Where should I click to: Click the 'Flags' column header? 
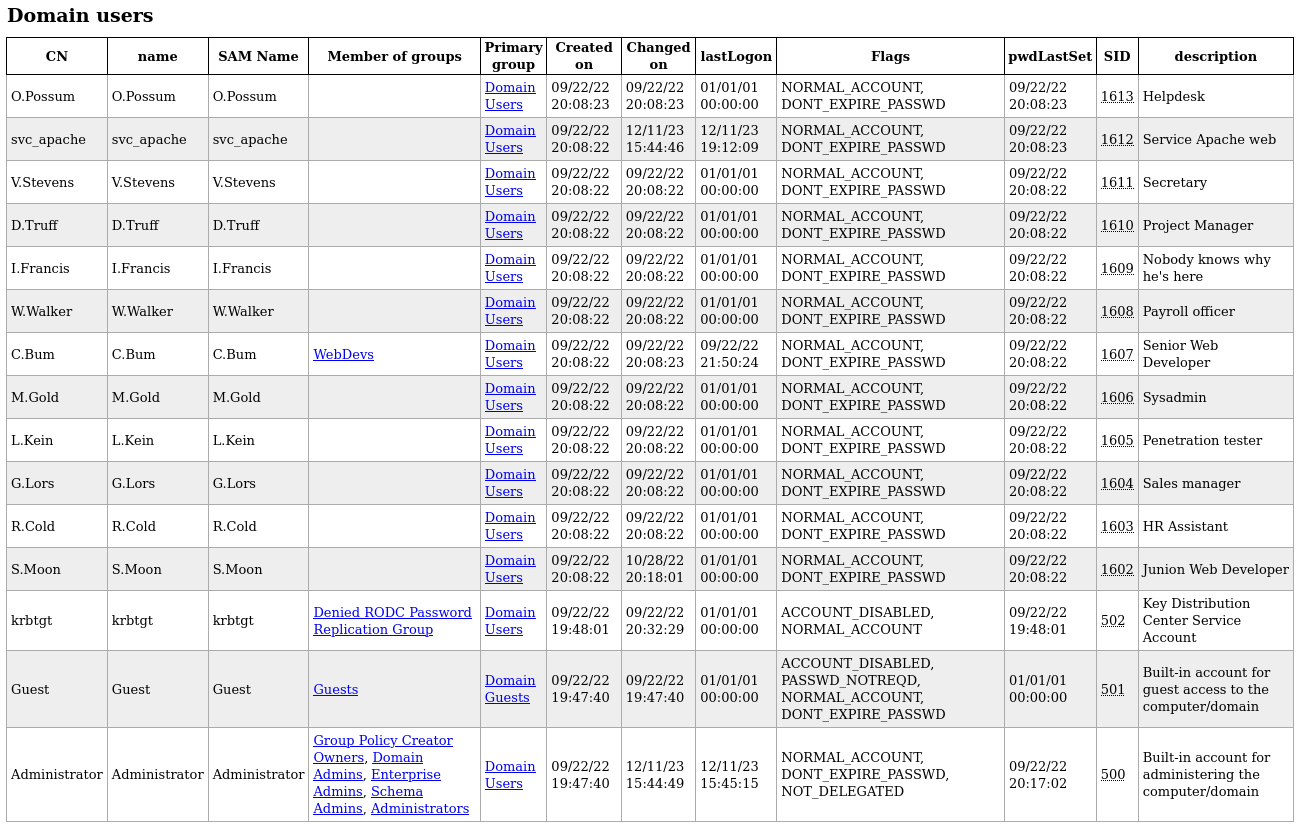click(x=890, y=56)
